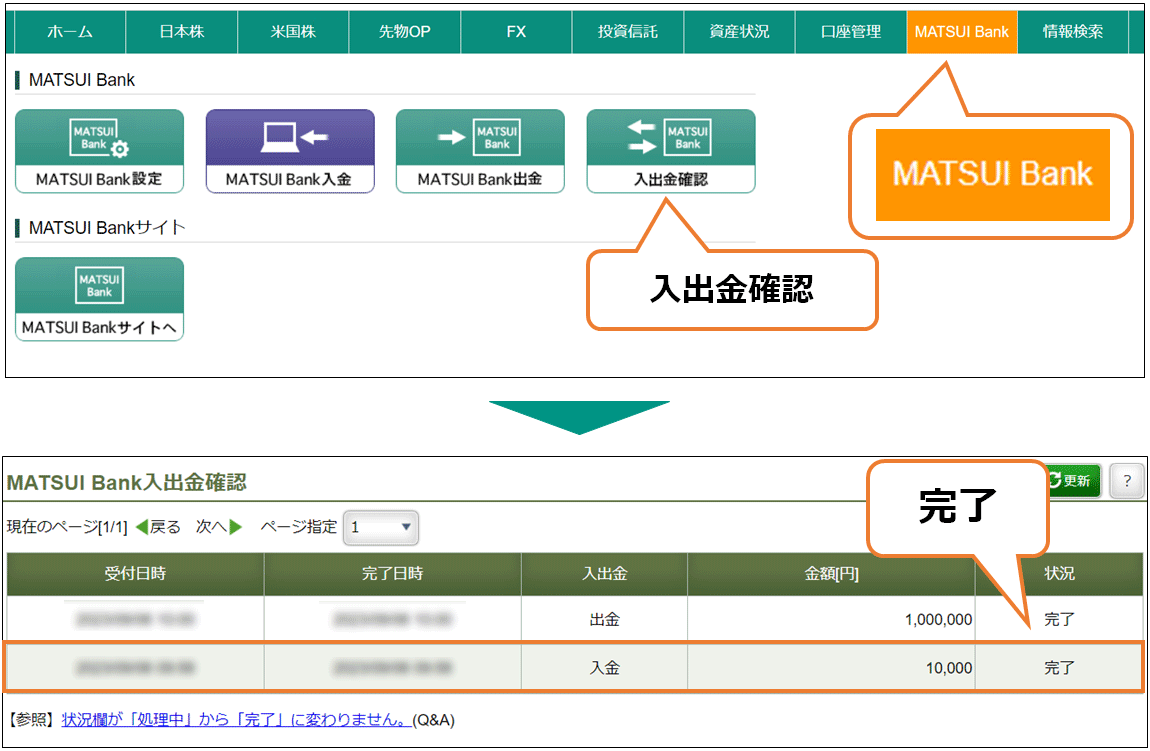Click the 出金 cell in first row

click(604, 620)
